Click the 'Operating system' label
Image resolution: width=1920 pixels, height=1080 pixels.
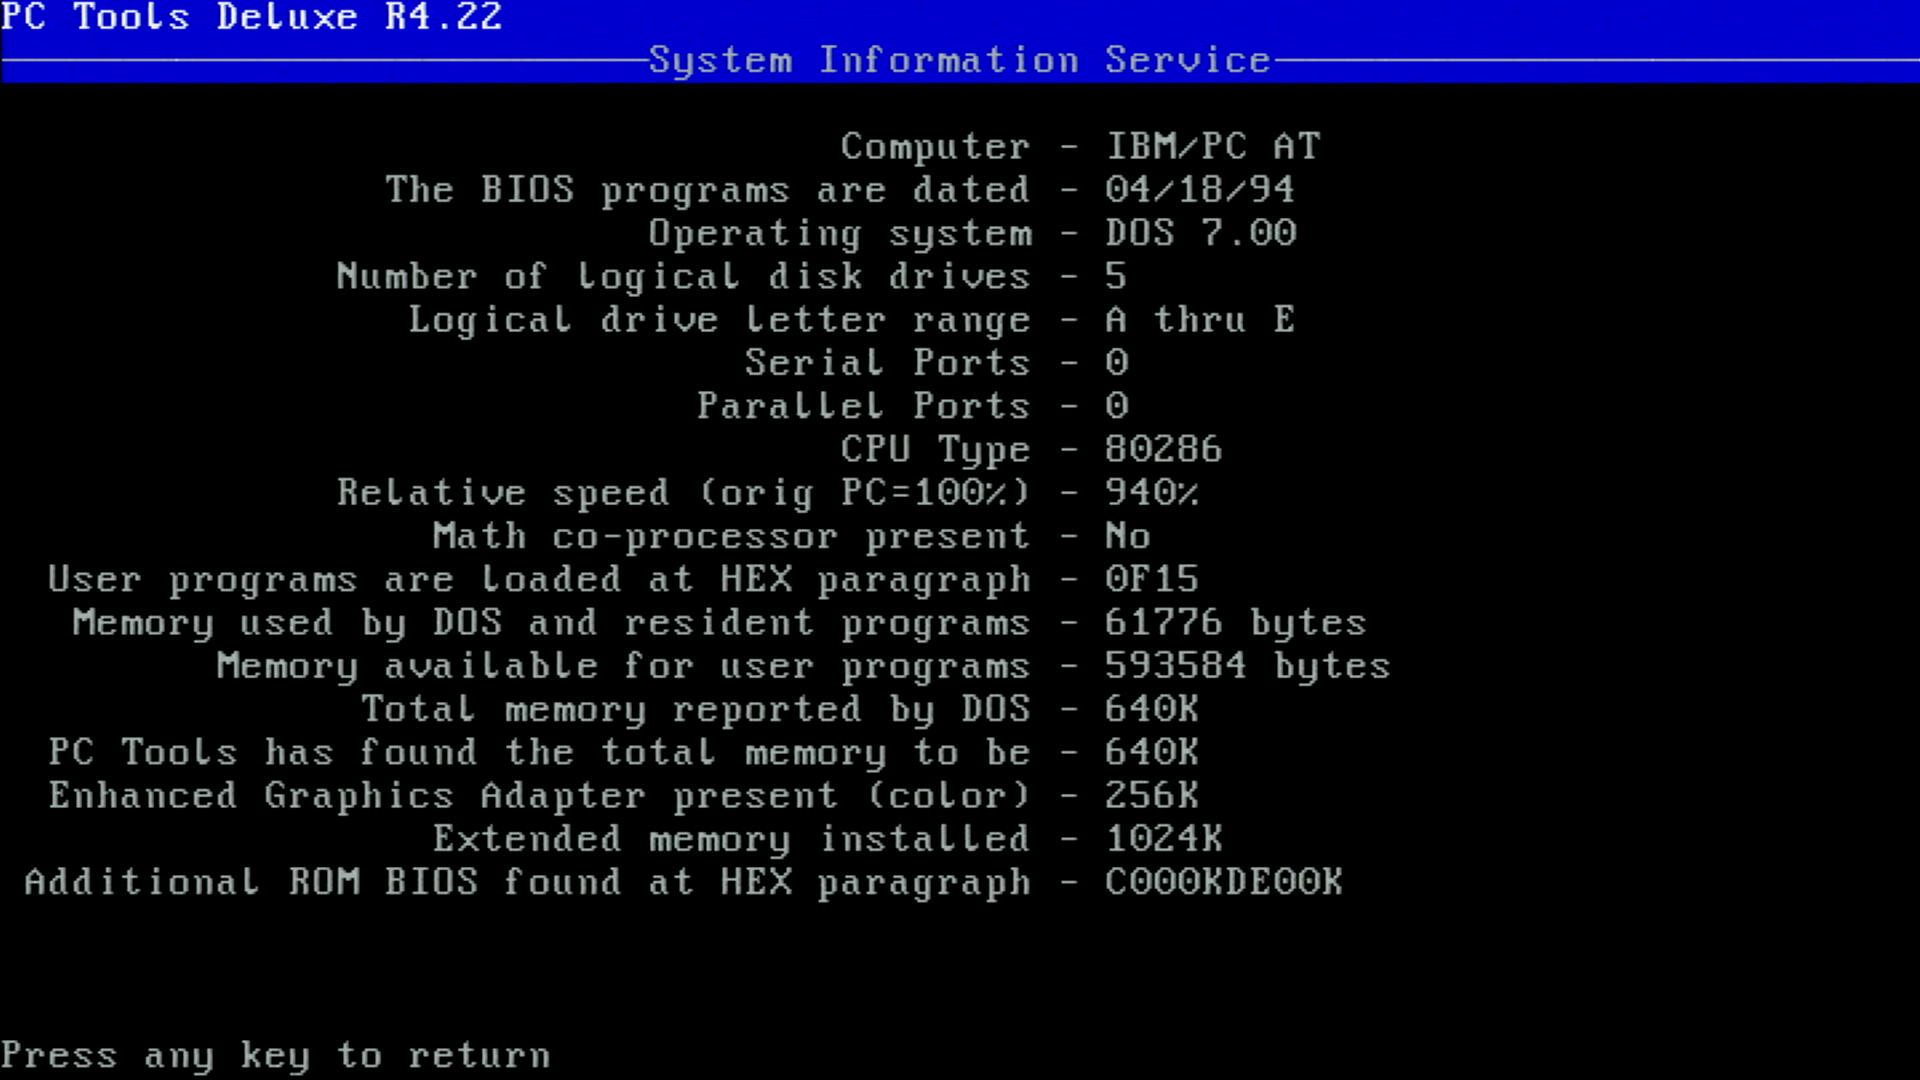[x=840, y=234]
